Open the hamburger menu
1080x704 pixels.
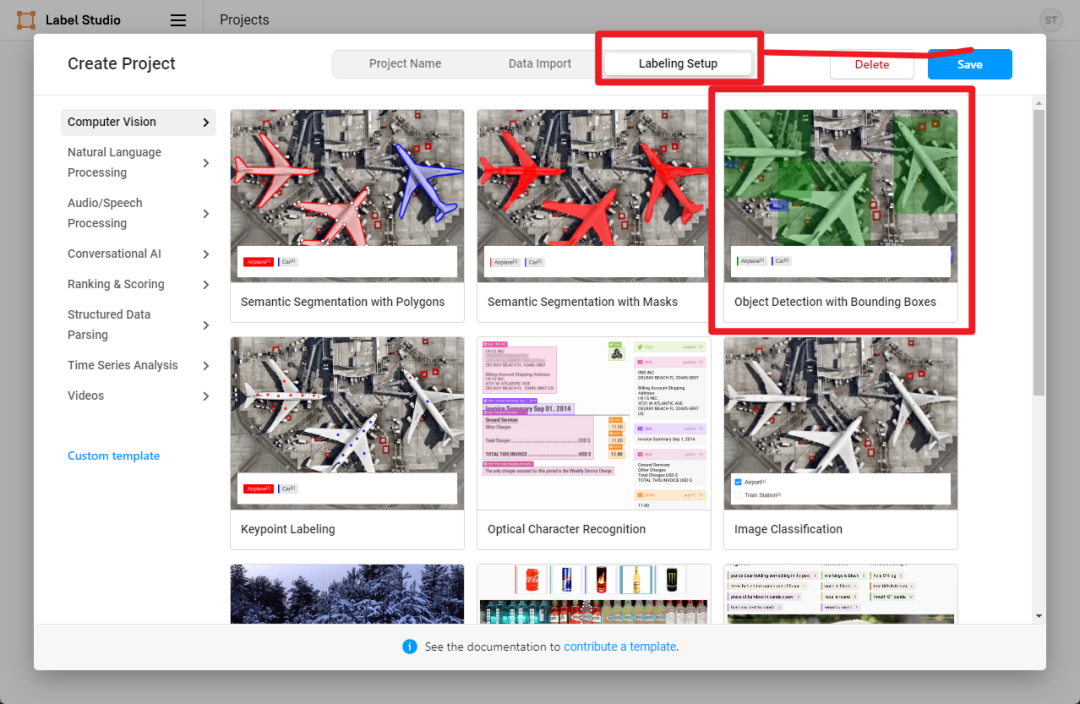[178, 20]
